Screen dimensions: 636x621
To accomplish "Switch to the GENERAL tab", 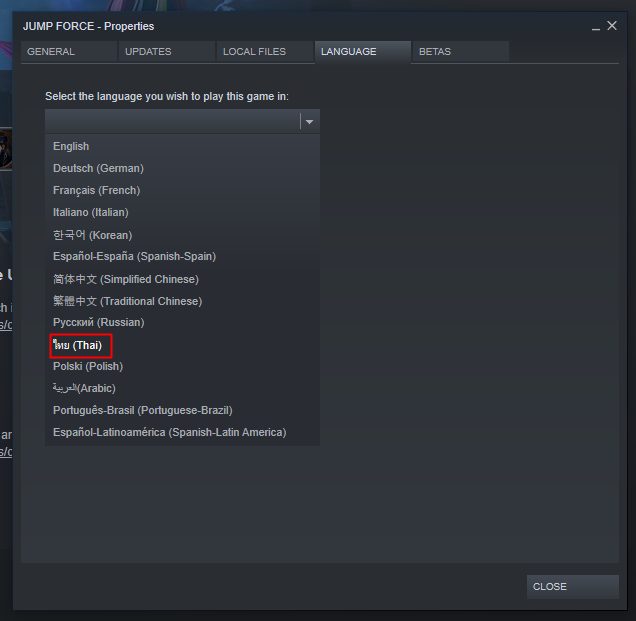I will pos(69,52).
